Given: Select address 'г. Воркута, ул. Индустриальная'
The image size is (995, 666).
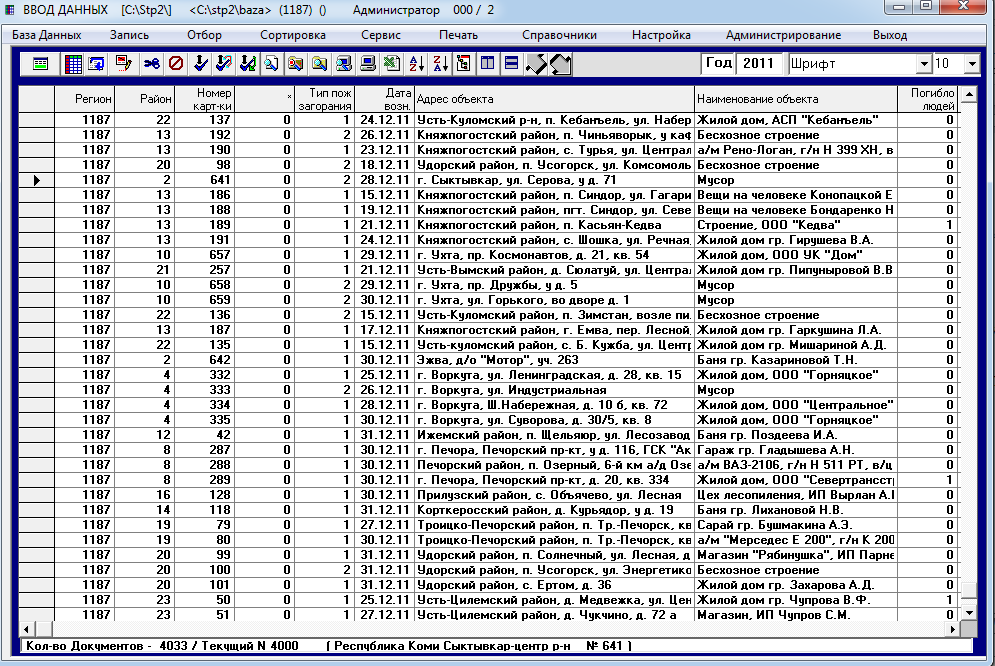Looking at the screenshot, I should pos(554,390).
